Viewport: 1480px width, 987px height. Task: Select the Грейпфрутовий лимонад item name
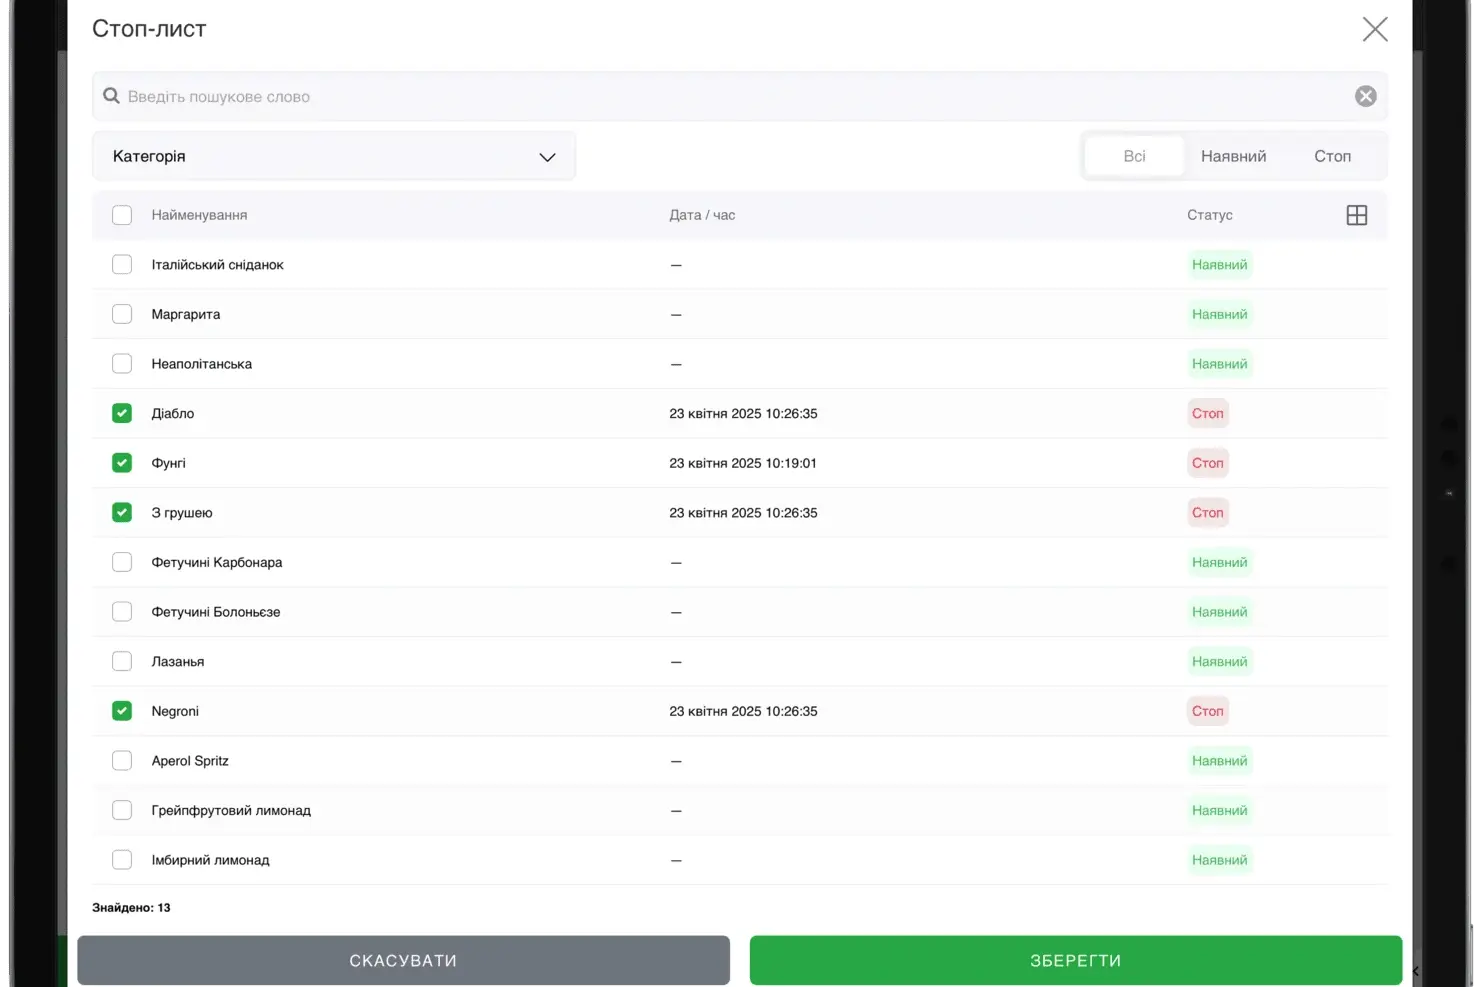pyautogui.click(x=231, y=810)
